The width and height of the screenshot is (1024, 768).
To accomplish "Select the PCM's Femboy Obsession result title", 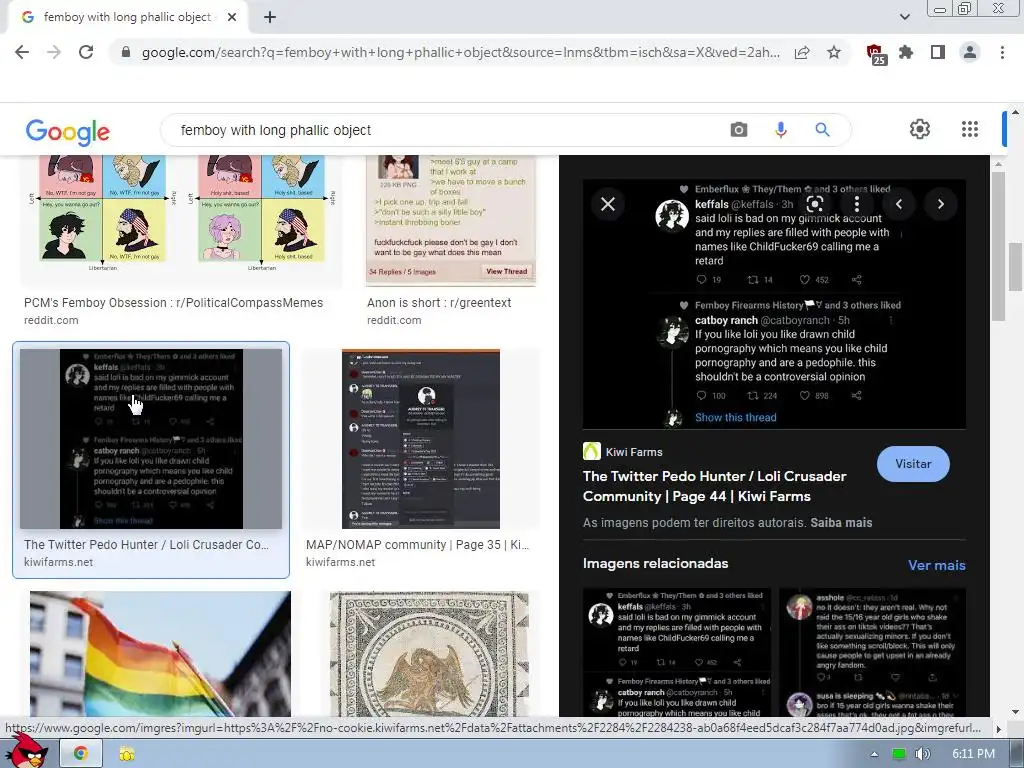I will coord(173,302).
